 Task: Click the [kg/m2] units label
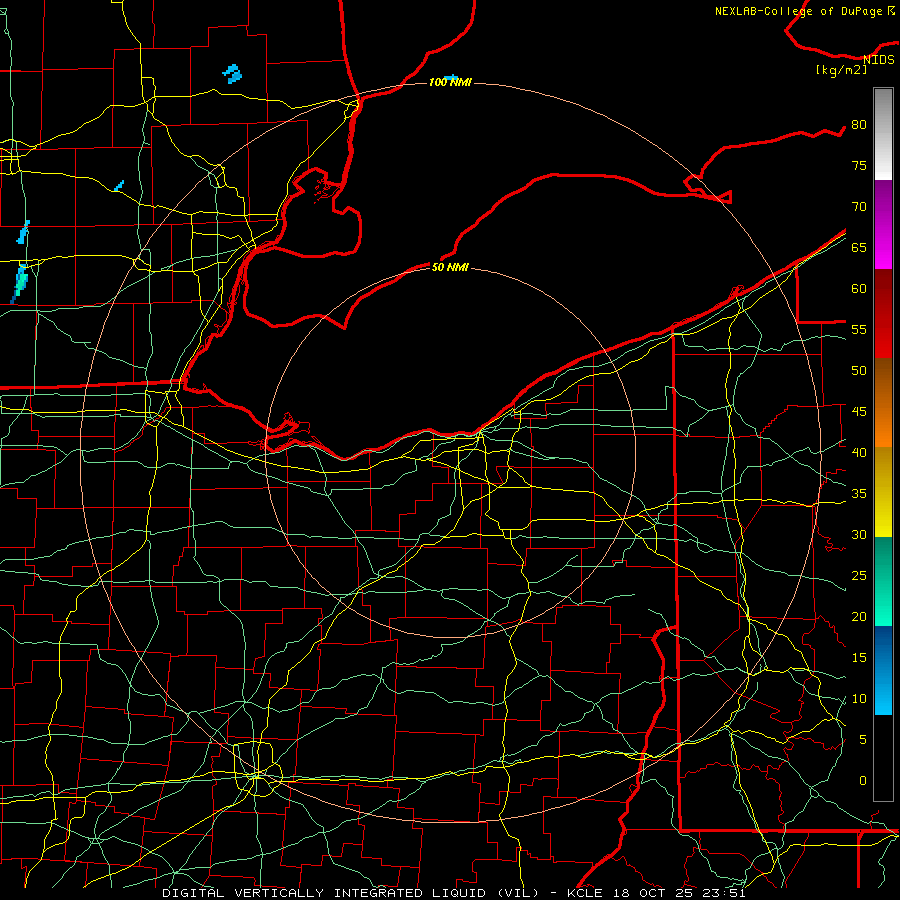(841, 70)
